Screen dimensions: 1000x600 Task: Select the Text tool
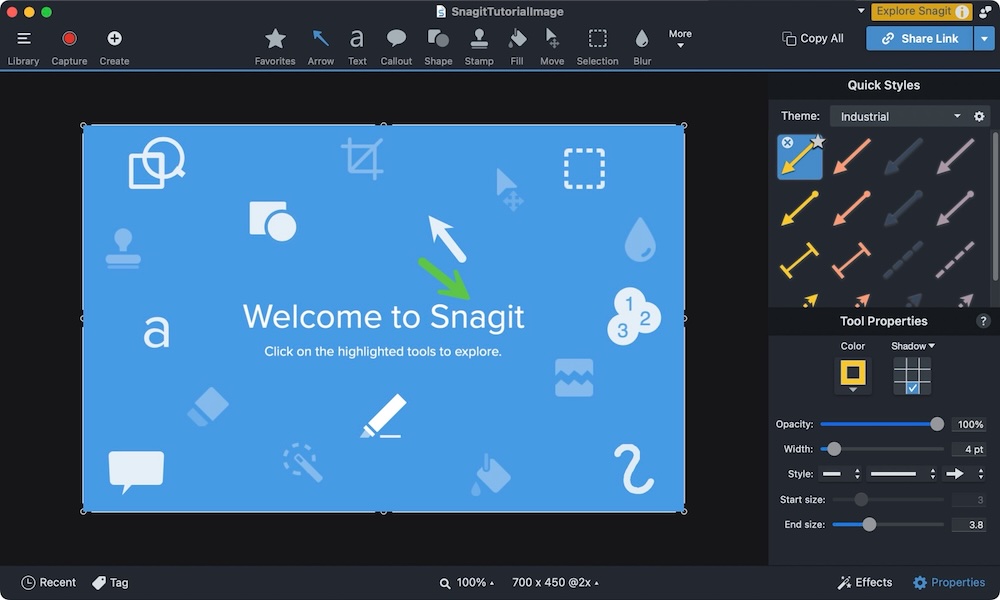click(357, 48)
